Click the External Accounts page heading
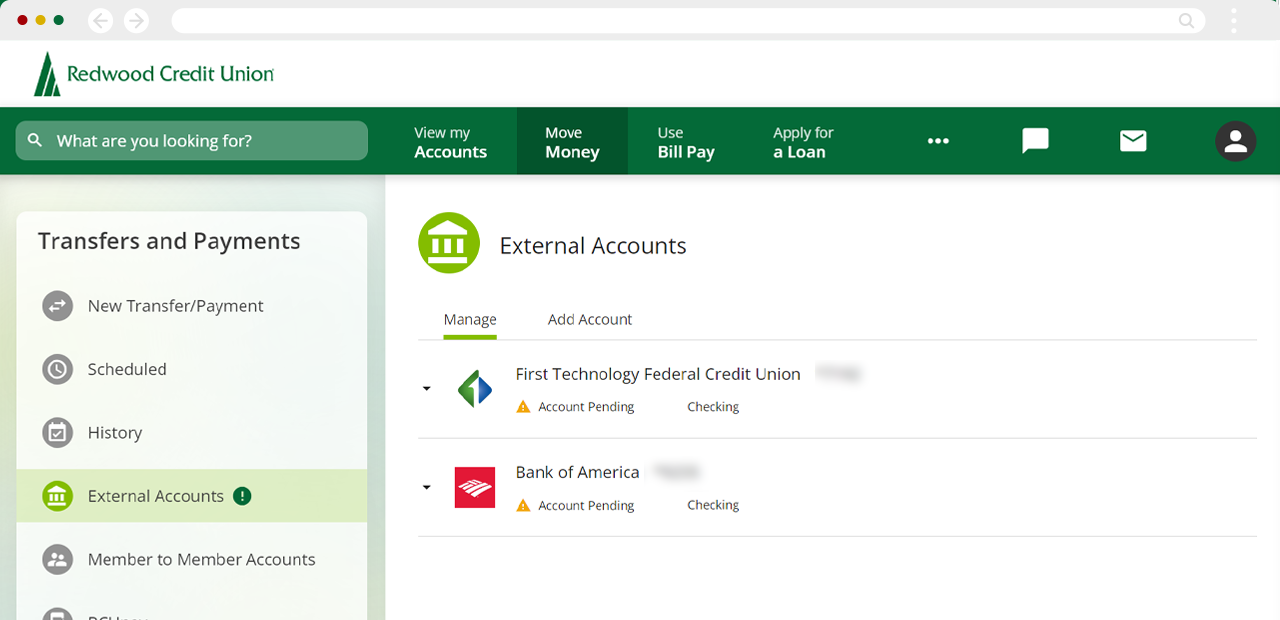Screen dimensions: 1280x620 tap(593, 246)
